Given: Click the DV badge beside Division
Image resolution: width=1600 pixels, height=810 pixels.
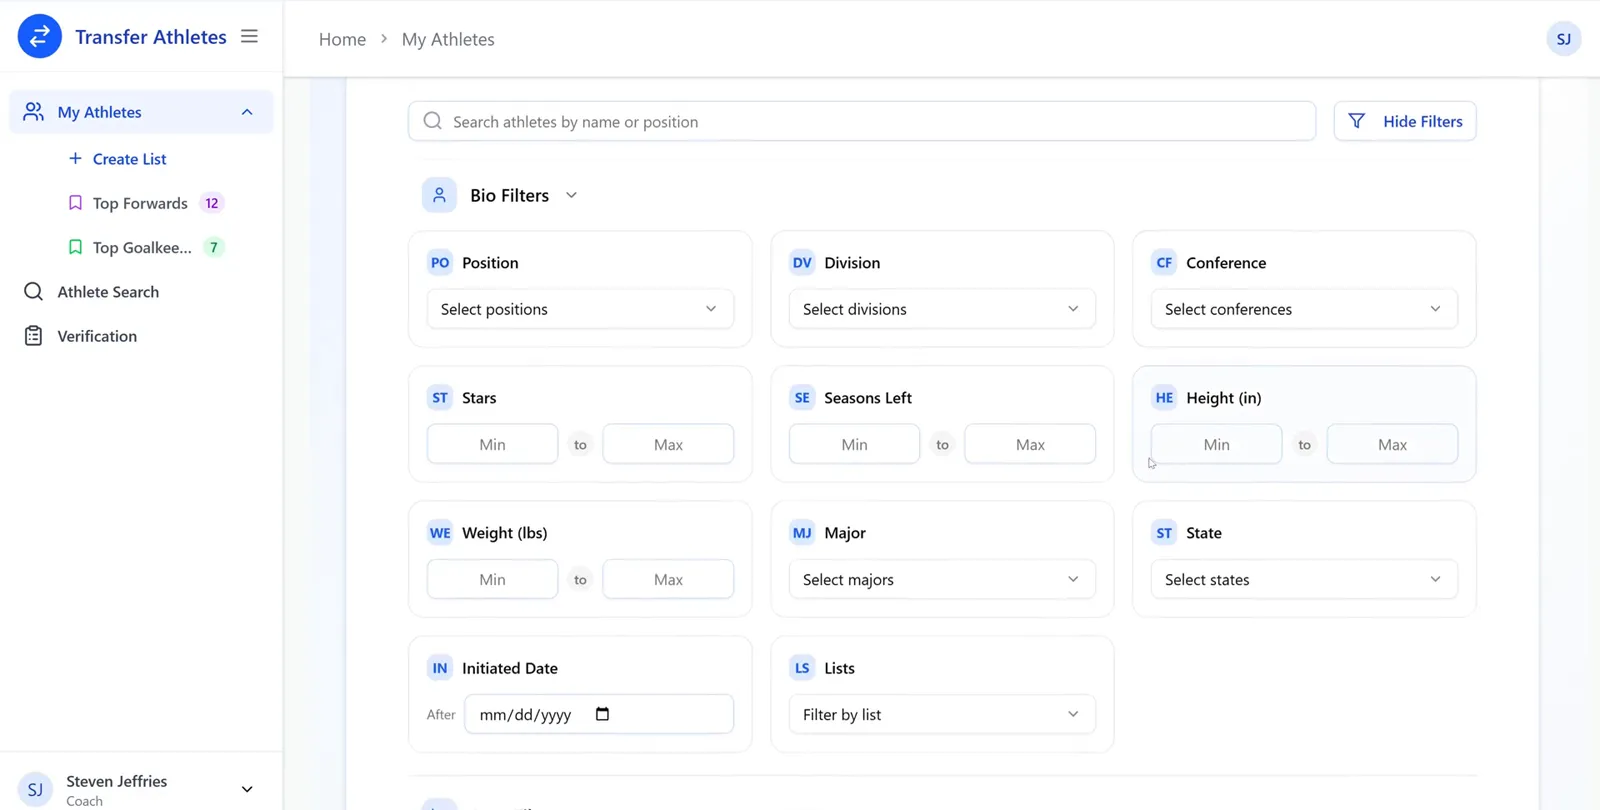Looking at the screenshot, I should (802, 263).
